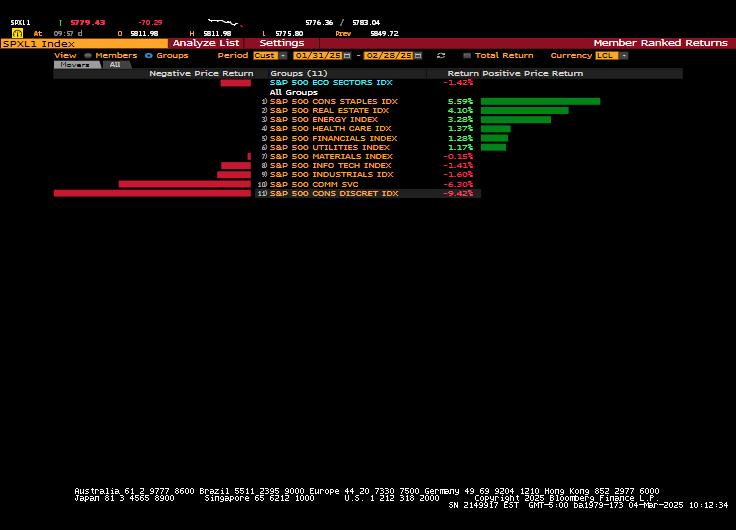Open the Currency LCL dropdown
The image size is (736, 530).
[x=611, y=55]
